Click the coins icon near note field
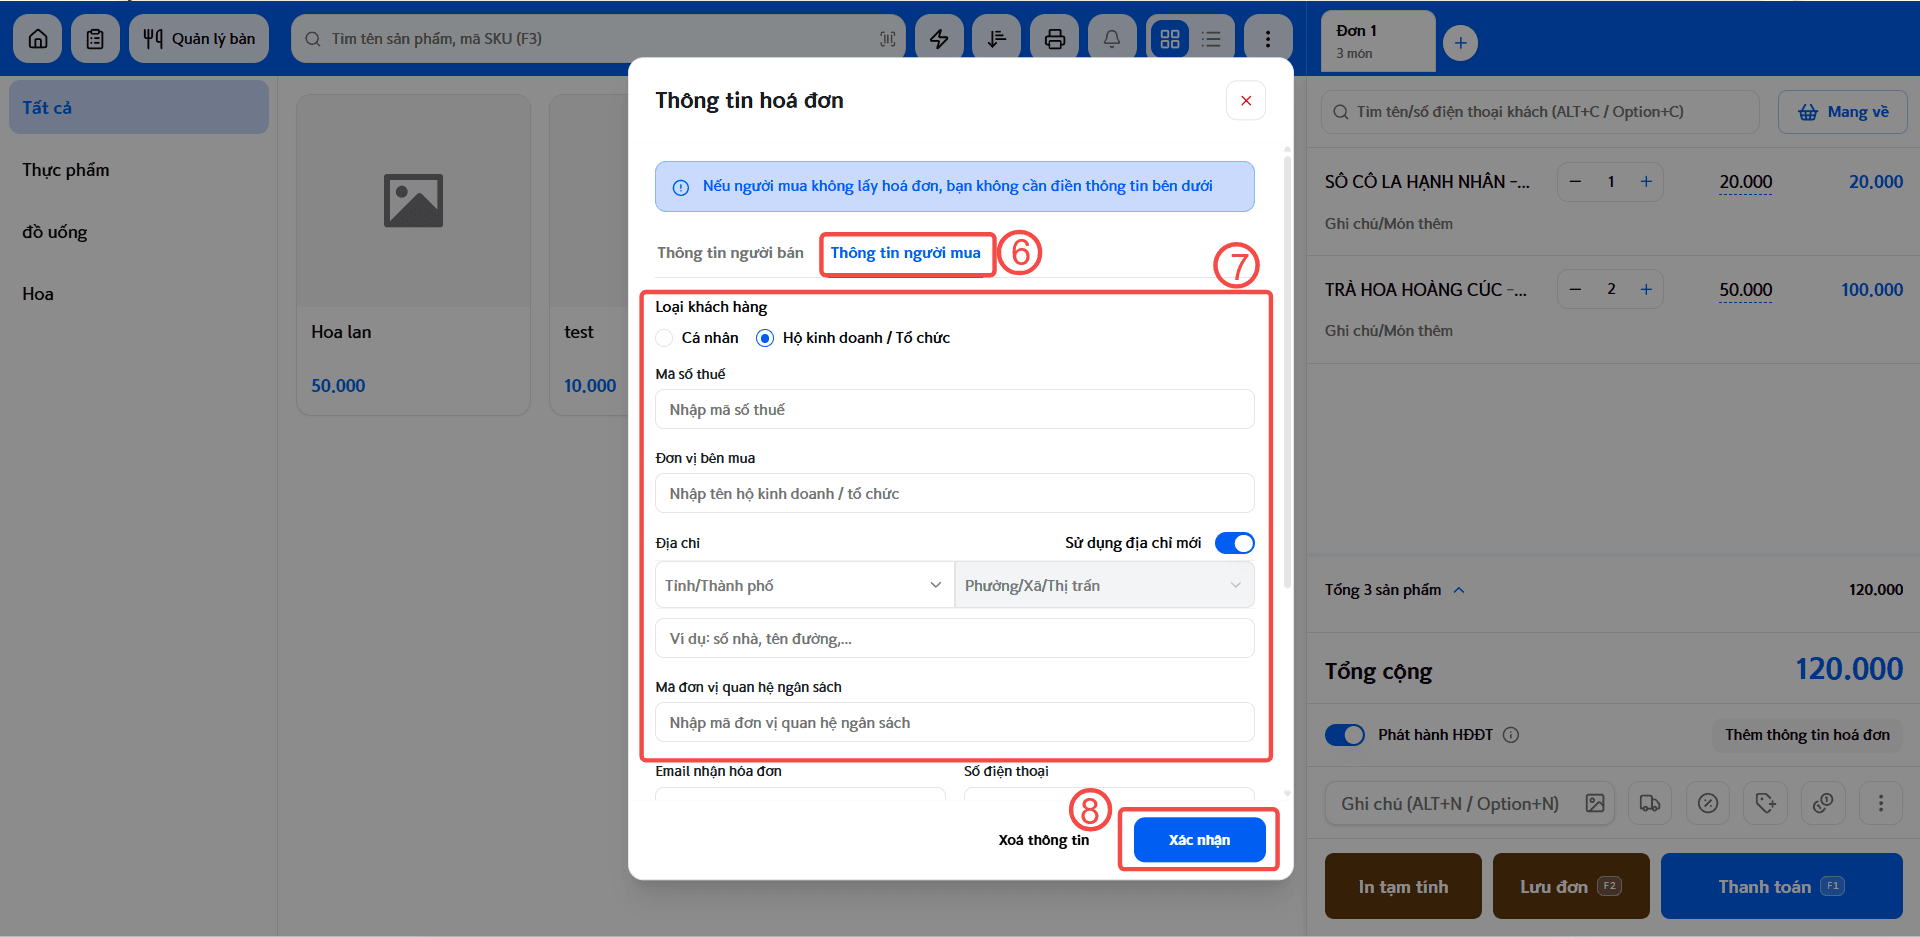This screenshot has width=1920, height=937. (1823, 803)
